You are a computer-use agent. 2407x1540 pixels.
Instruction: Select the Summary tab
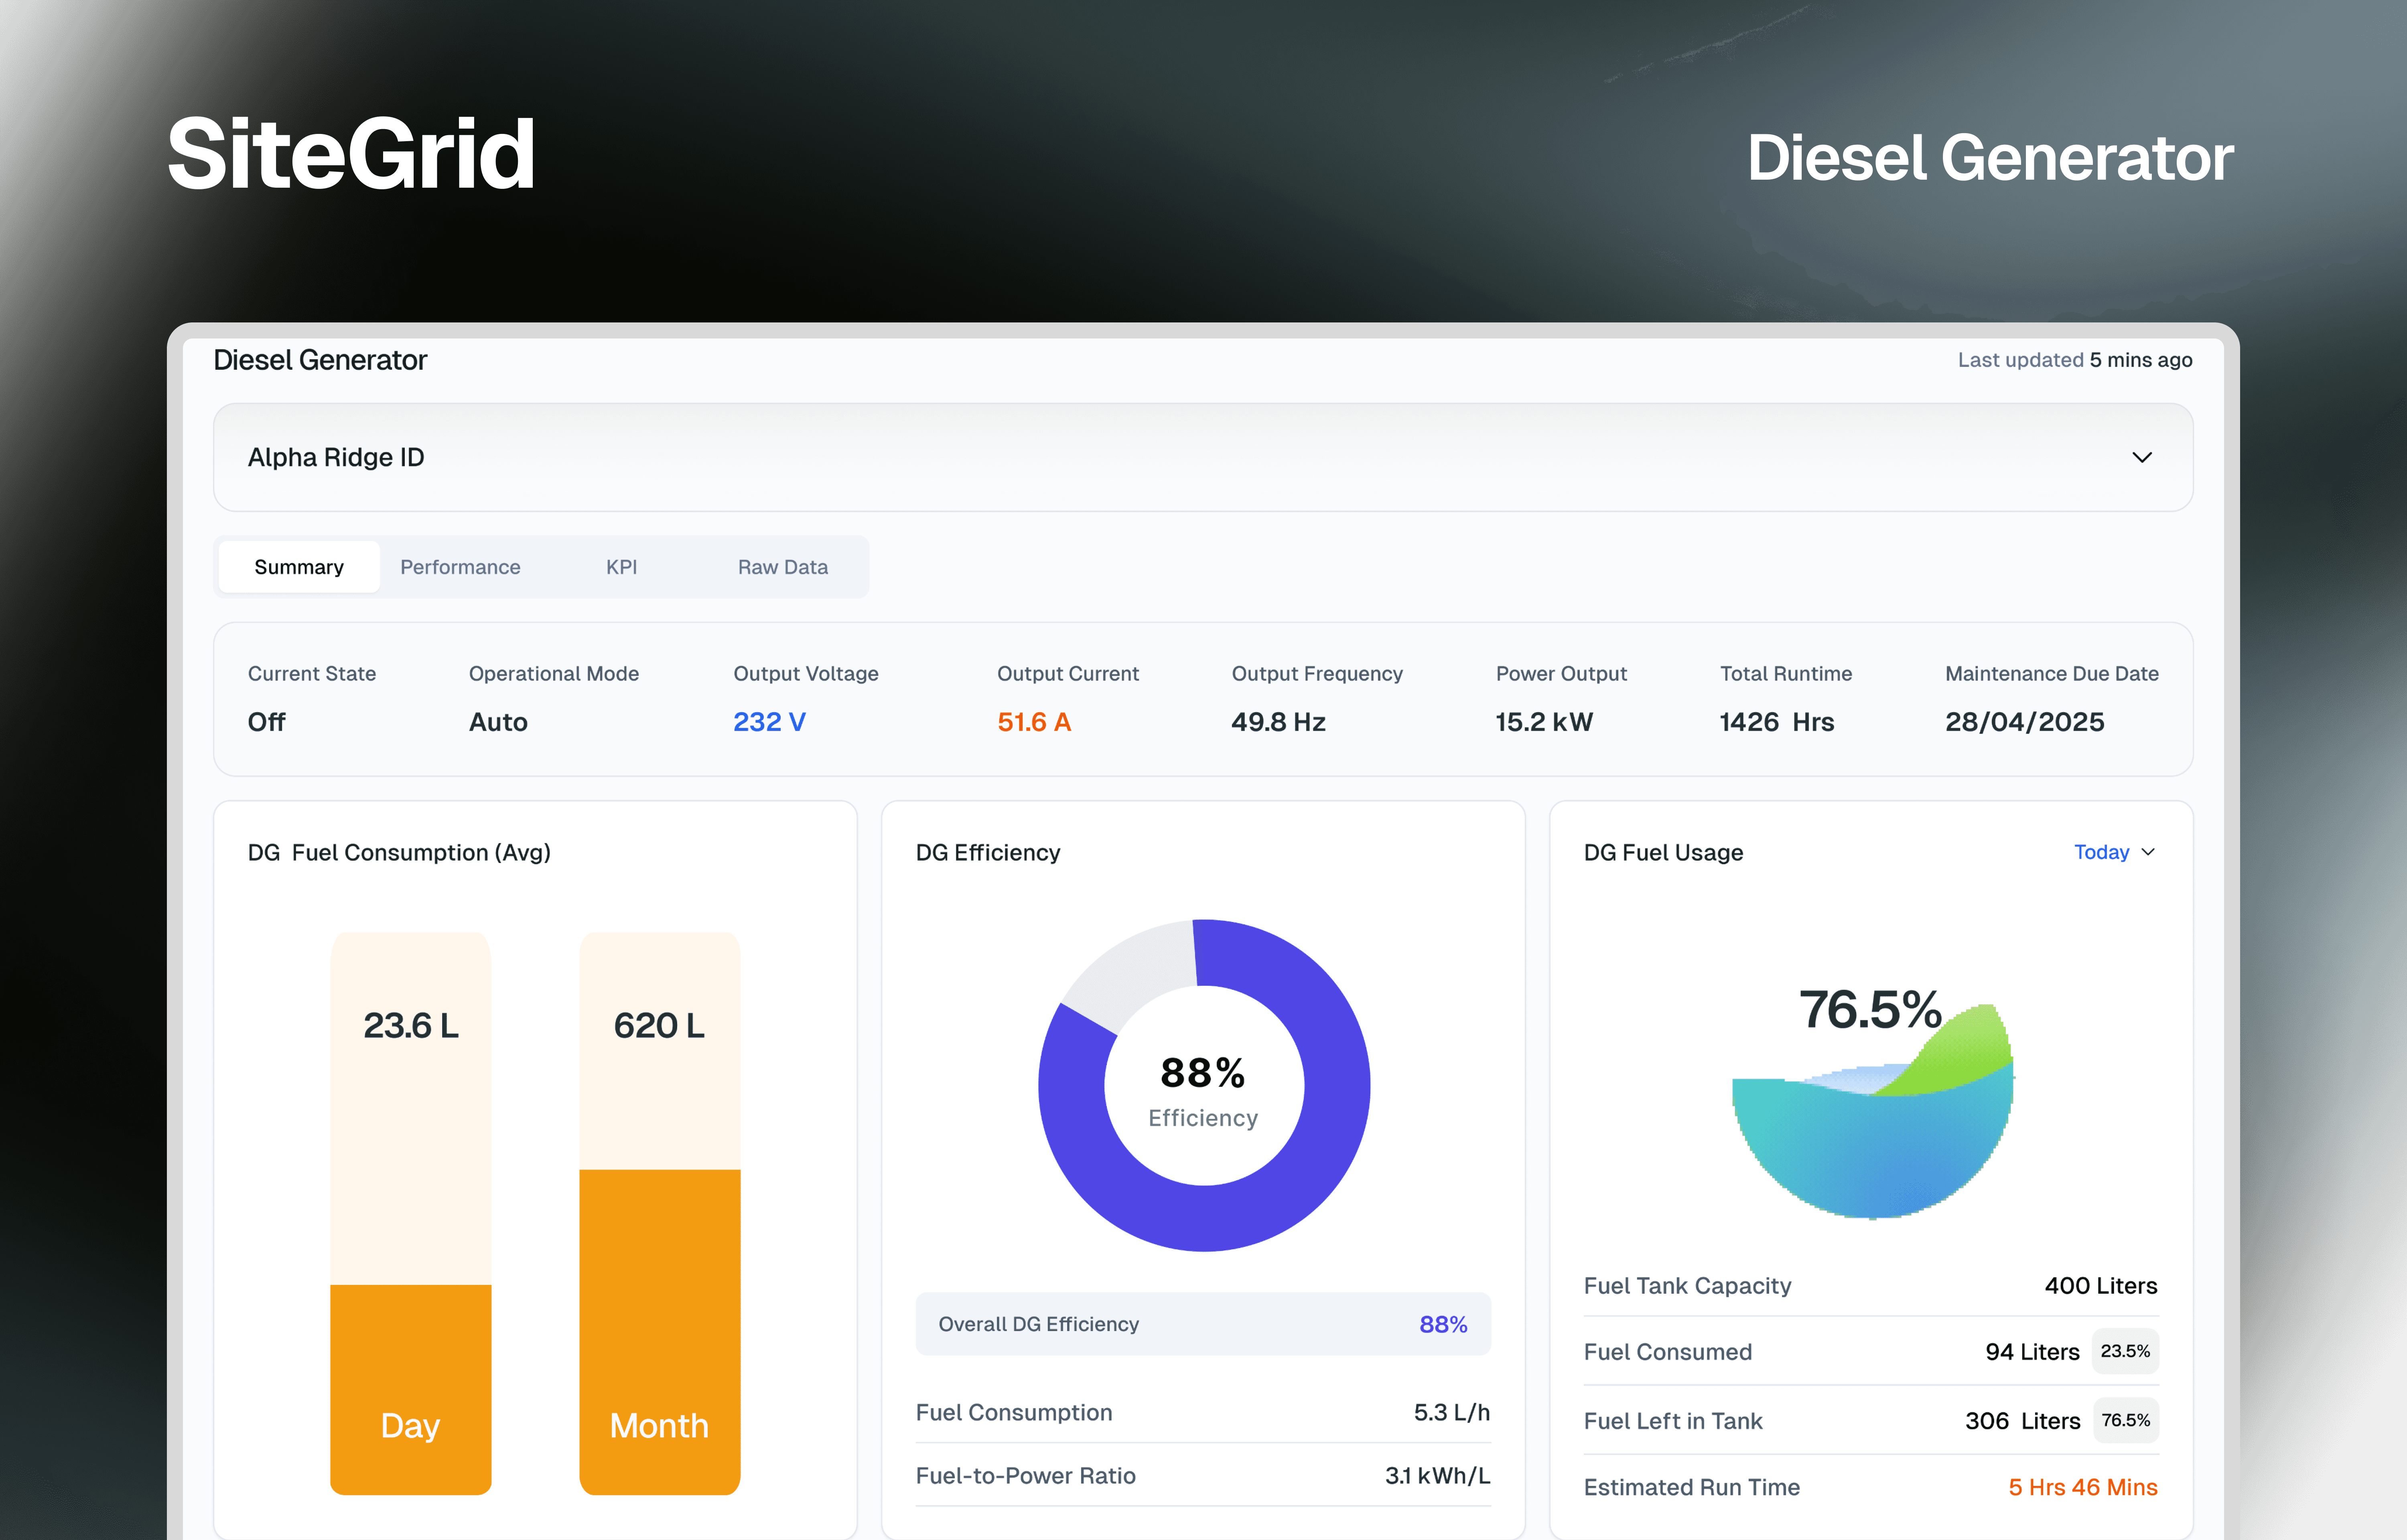coord(299,567)
